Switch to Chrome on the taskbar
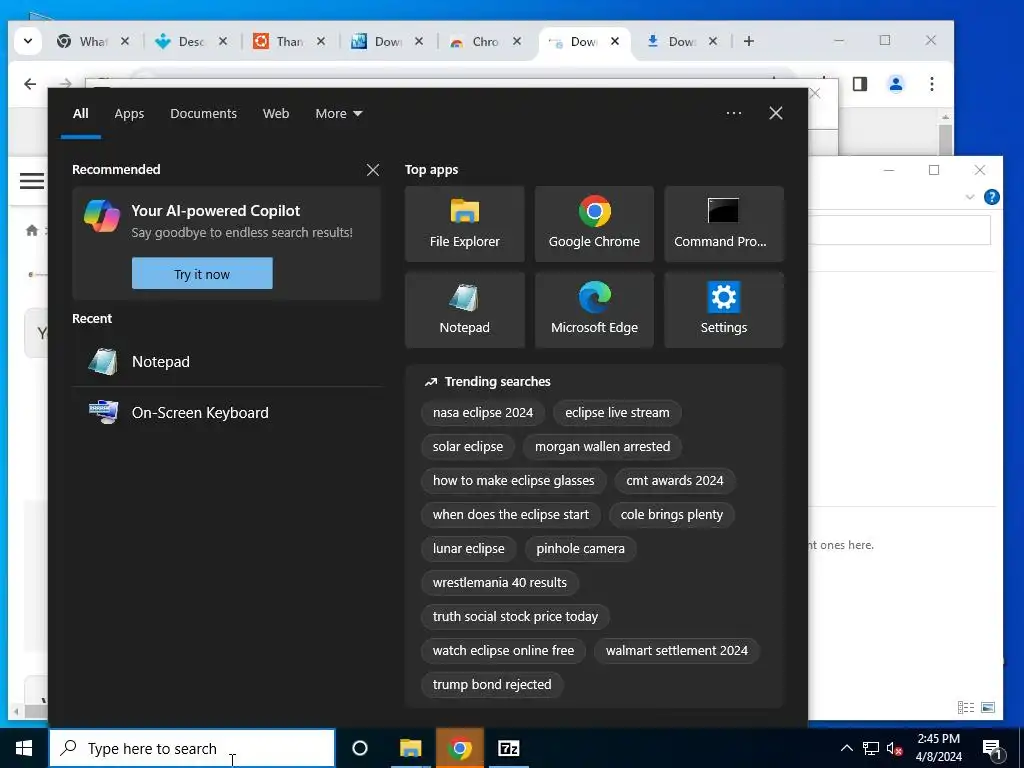 pyautogui.click(x=460, y=748)
